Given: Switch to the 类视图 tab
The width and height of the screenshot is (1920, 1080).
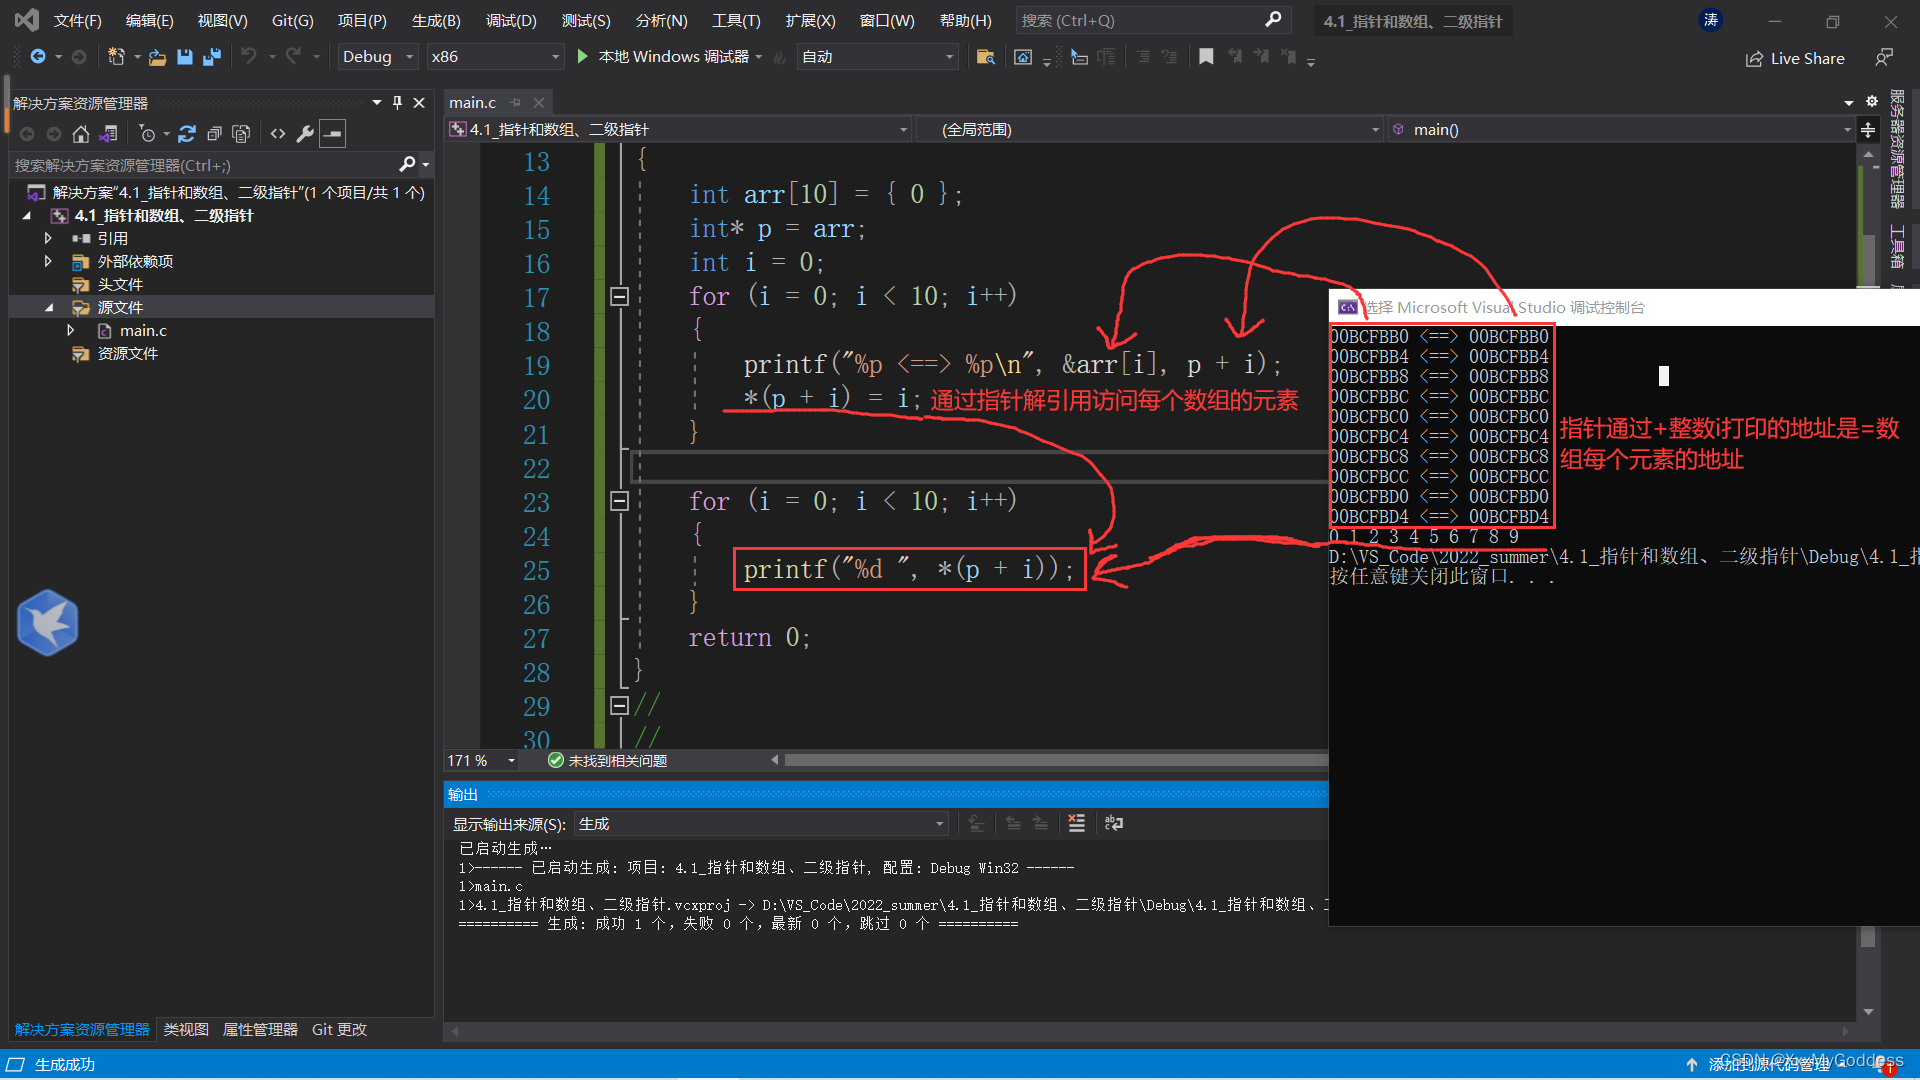Looking at the screenshot, I should tap(186, 1029).
